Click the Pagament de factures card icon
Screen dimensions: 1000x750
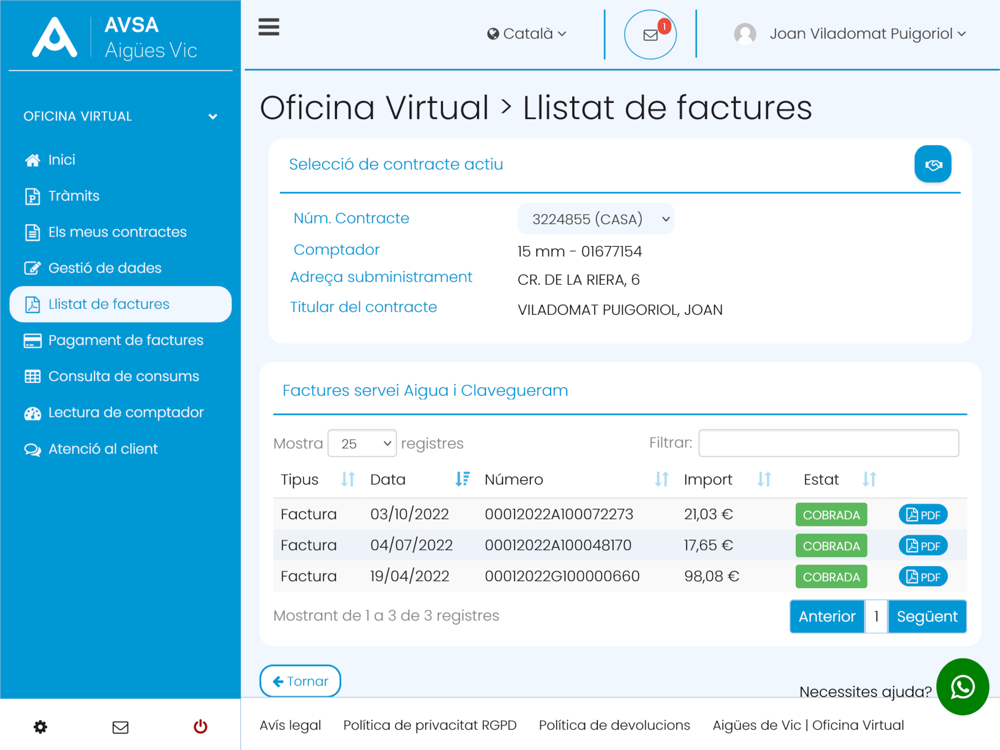[33, 341]
